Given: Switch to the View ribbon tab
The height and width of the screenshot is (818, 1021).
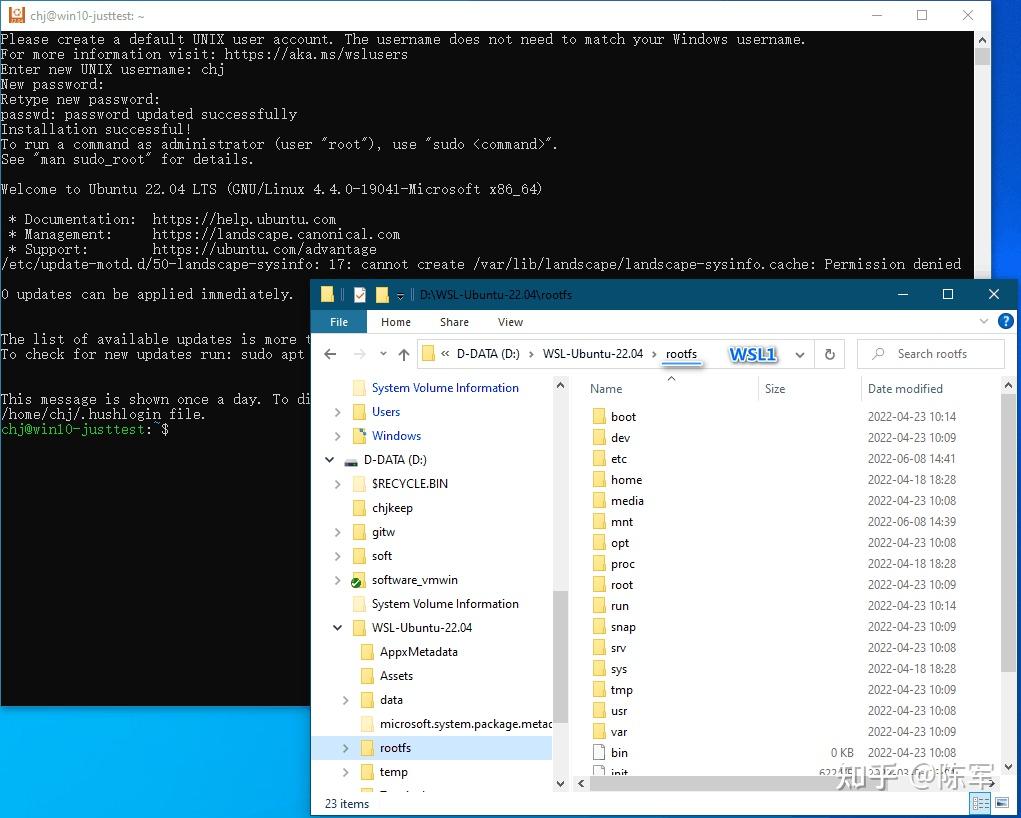Looking at the screenshot, I should [x=510, y=321].
